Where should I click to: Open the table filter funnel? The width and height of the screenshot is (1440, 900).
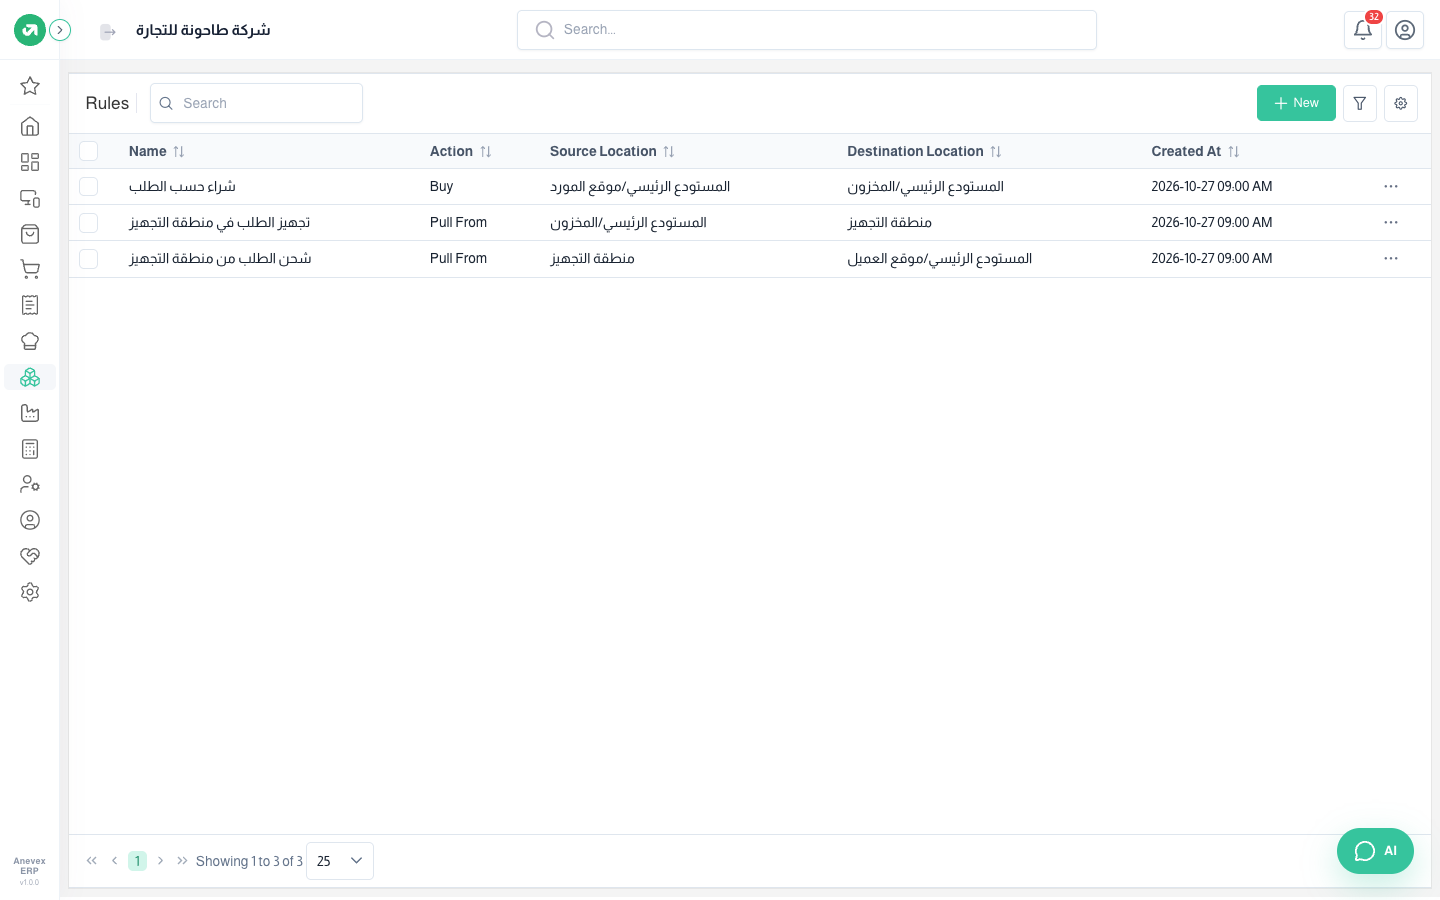[1360, 103]
